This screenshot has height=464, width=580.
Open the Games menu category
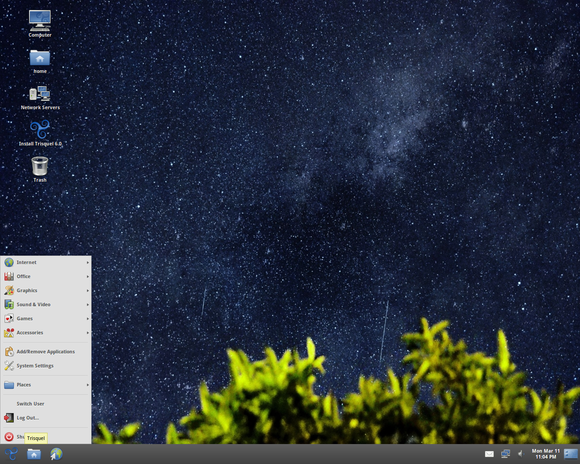point(46,319)
